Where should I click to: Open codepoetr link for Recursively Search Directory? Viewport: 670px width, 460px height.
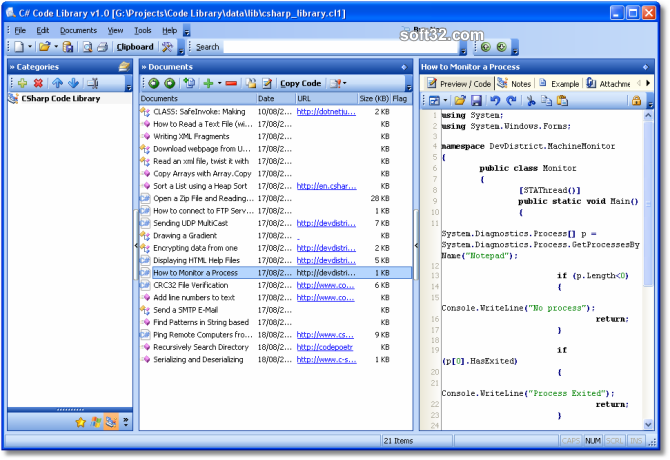tap(325, 347)
